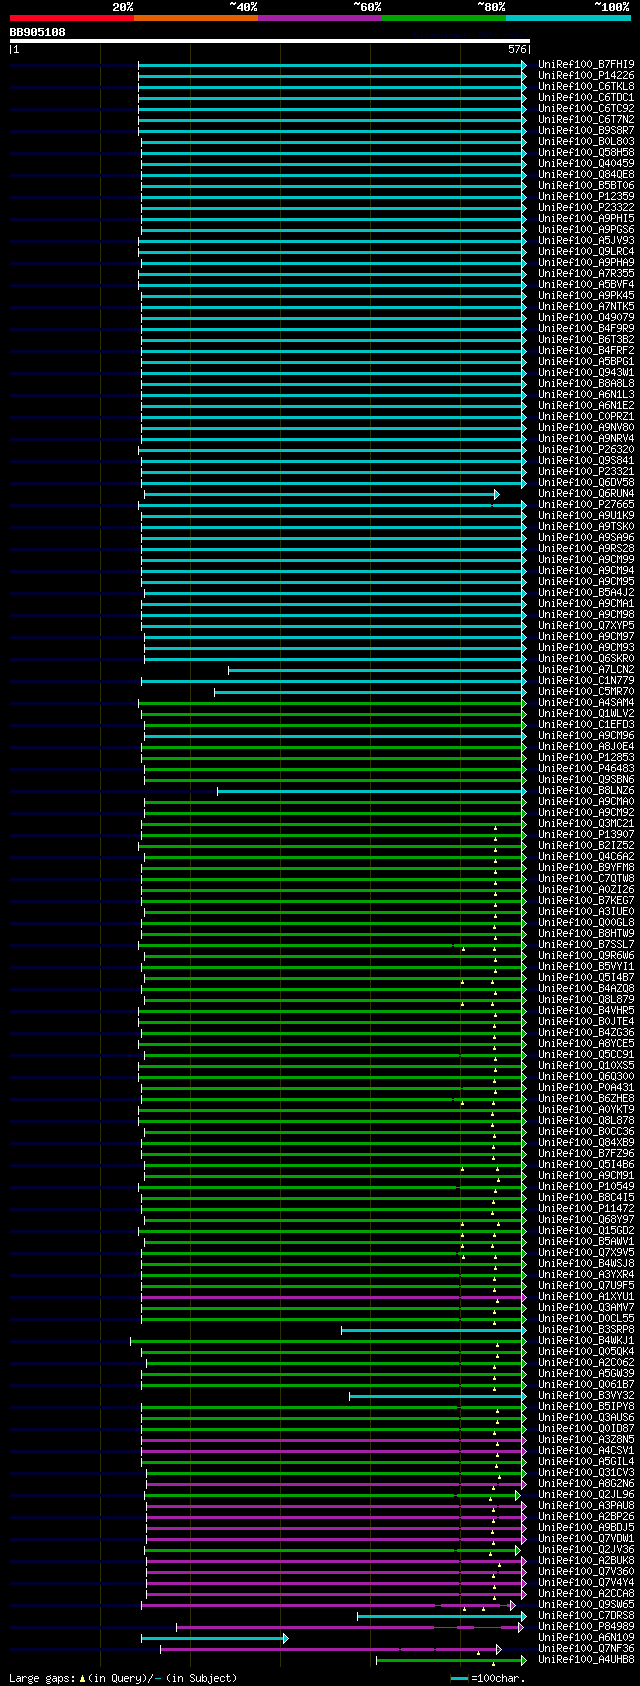
Task: Open hit UniRef100_B7FHI9
Action: pos(586,64)
